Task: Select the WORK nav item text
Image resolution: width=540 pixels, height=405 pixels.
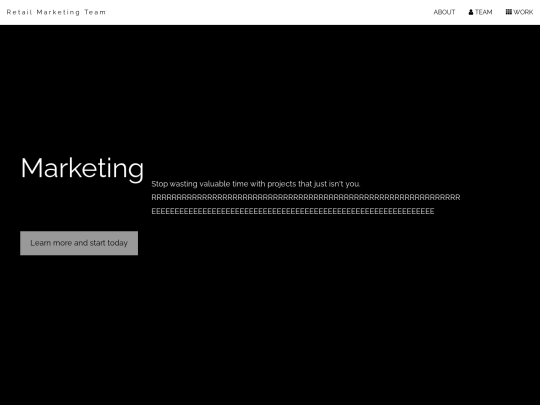Action: click(x=523, y=12)
